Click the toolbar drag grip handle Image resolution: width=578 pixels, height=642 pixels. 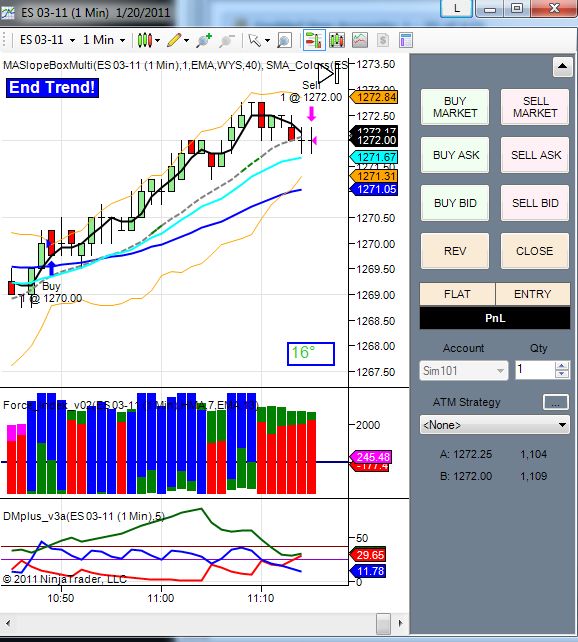[x=5, y=40]
